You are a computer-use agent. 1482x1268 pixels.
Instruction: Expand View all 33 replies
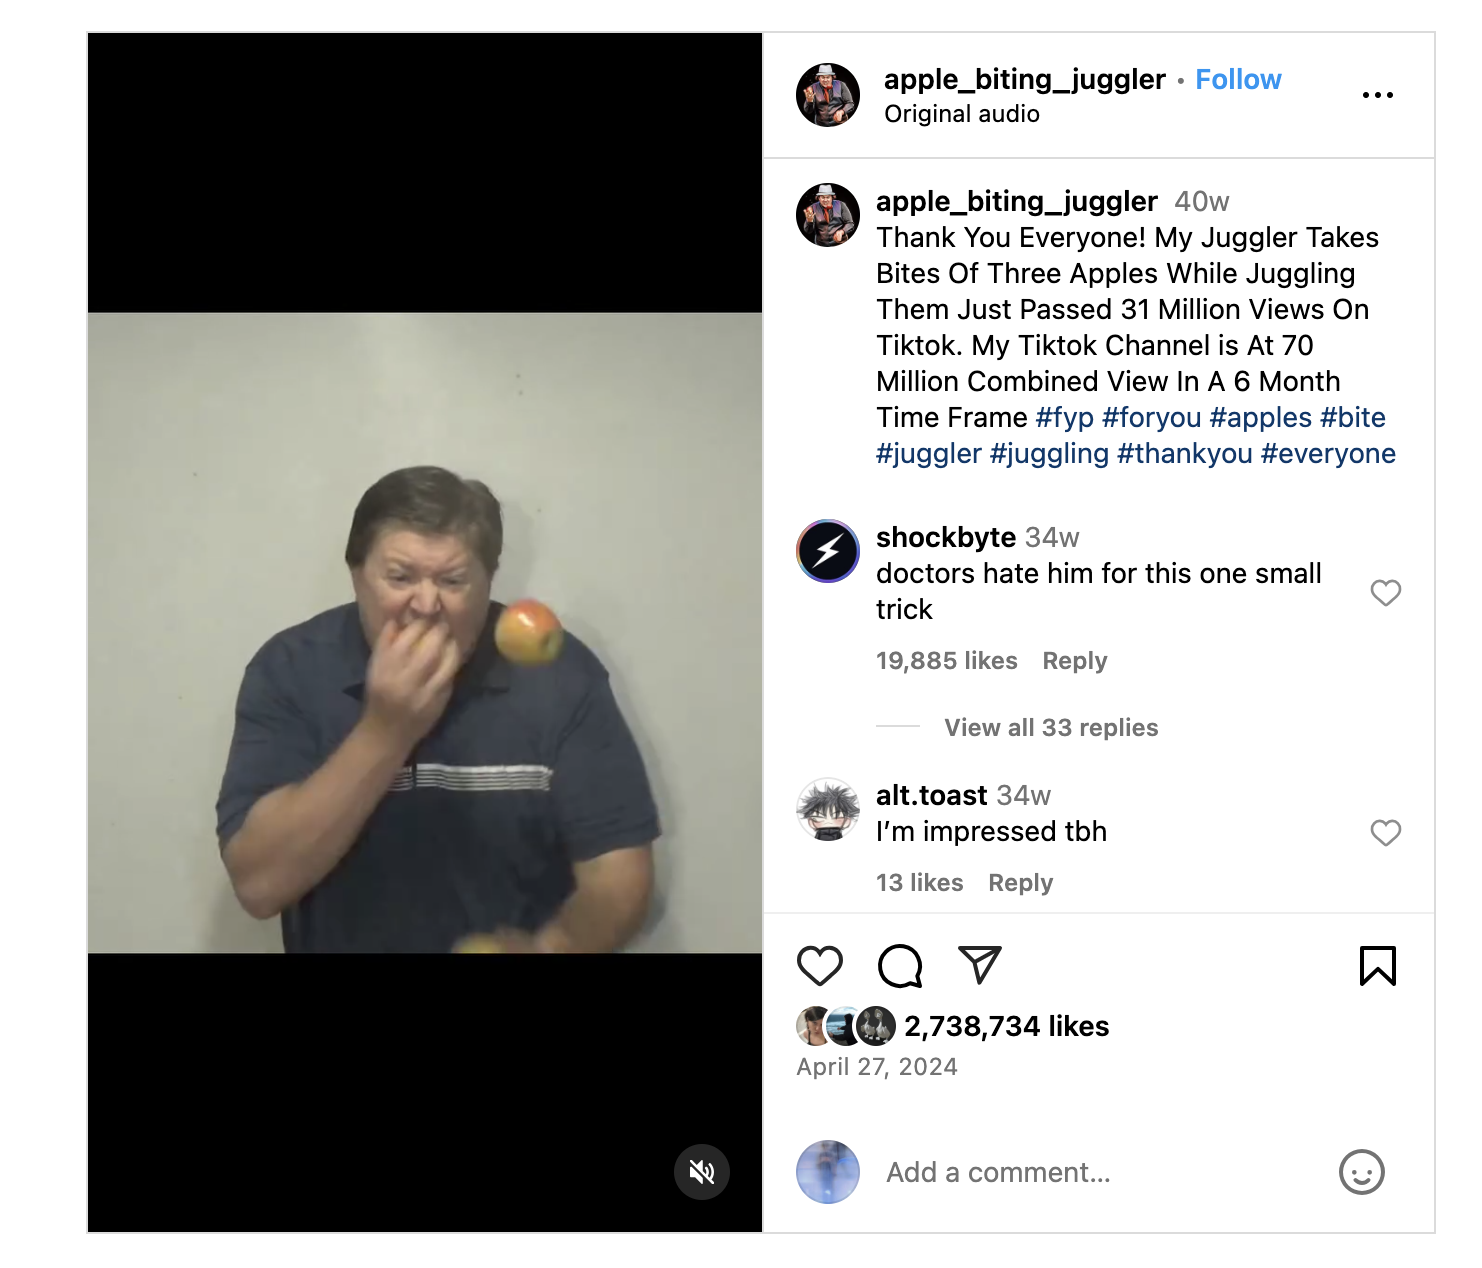click(x=1051, y=728)
